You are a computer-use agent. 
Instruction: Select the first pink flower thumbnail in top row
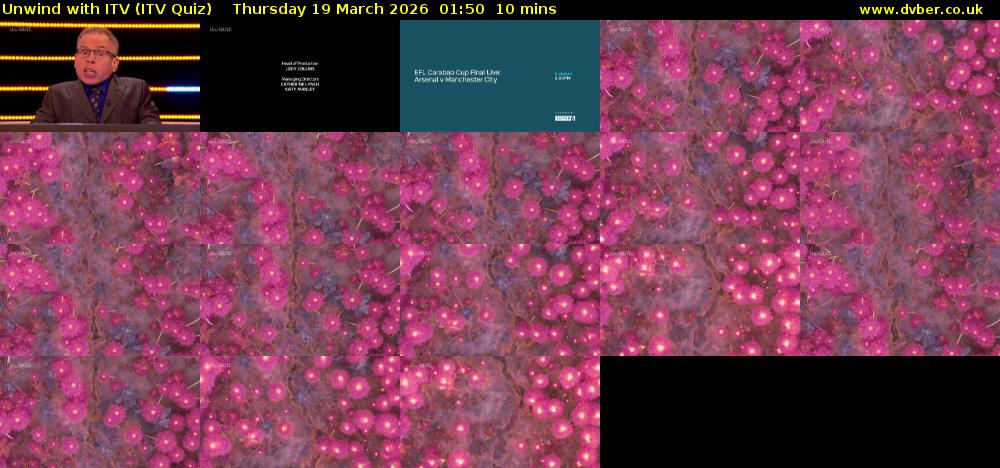pos(700,76)
